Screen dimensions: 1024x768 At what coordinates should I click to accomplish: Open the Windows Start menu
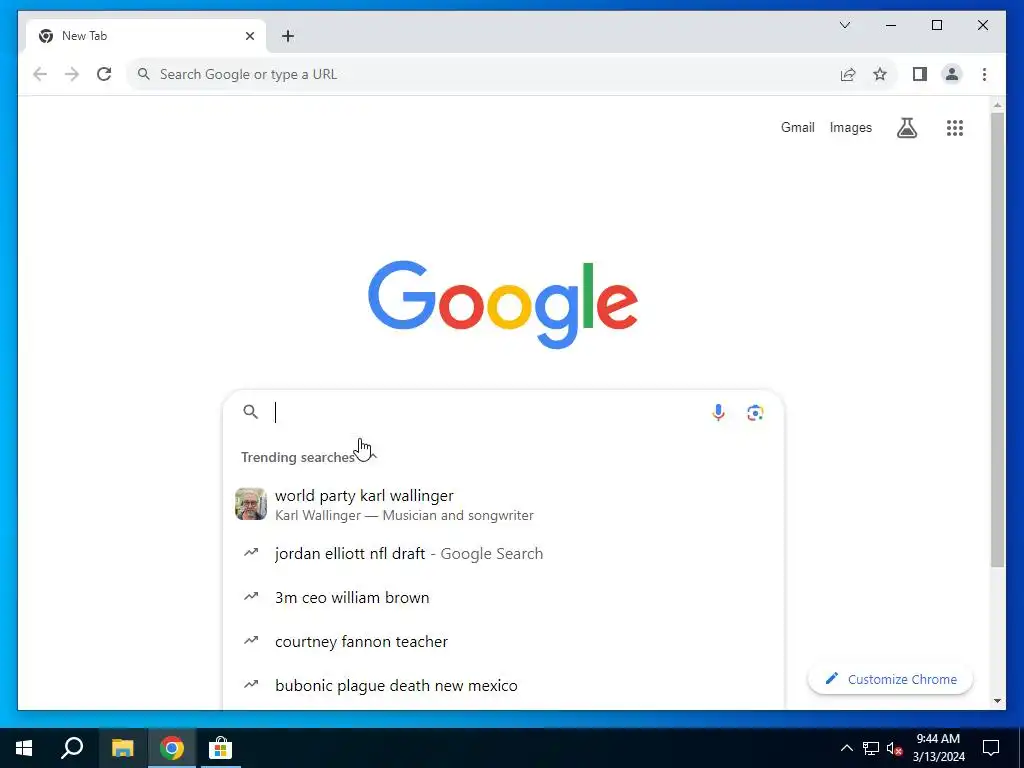pyautogui.click(x=24, y=748)
